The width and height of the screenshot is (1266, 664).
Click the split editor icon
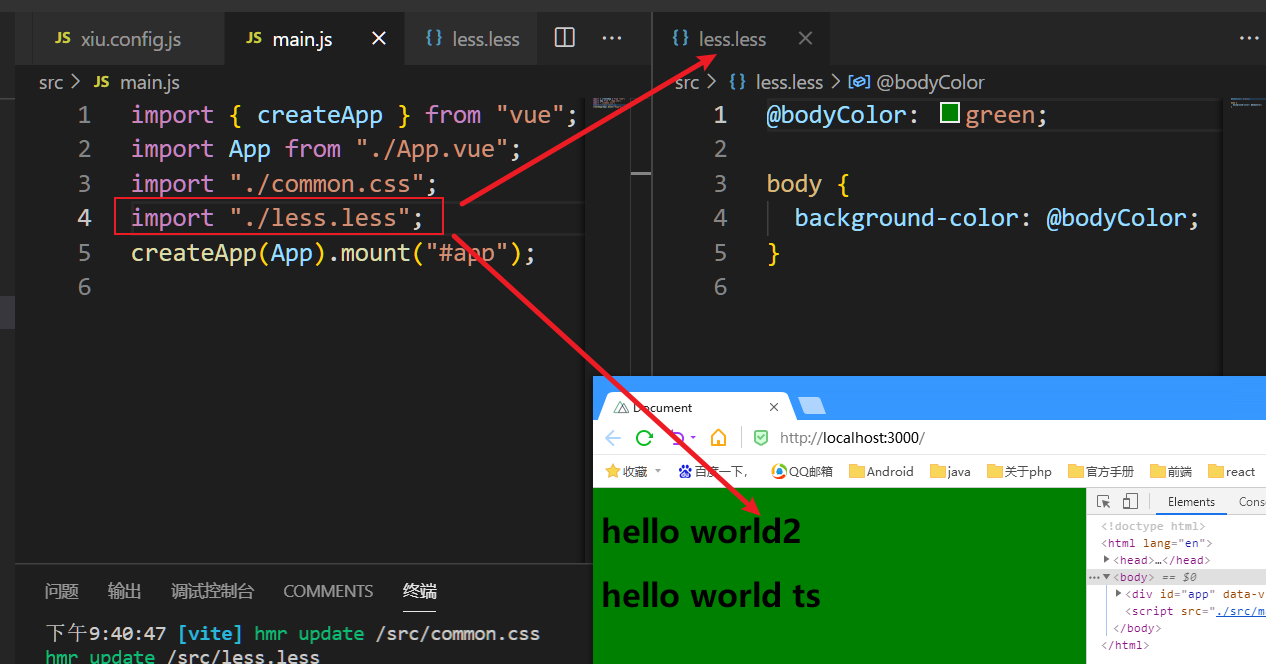565,38
